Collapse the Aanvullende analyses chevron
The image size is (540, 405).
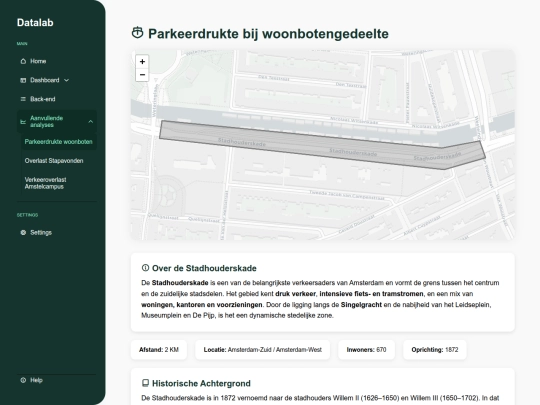tap(91, 122)
